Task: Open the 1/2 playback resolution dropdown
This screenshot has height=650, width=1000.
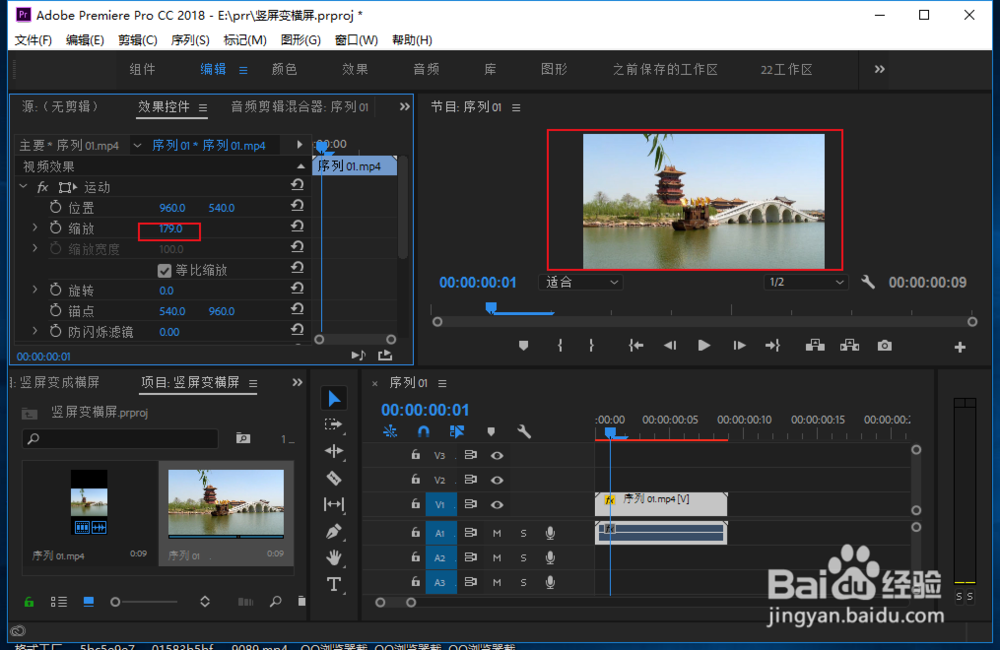Action: tap(806, 282)
